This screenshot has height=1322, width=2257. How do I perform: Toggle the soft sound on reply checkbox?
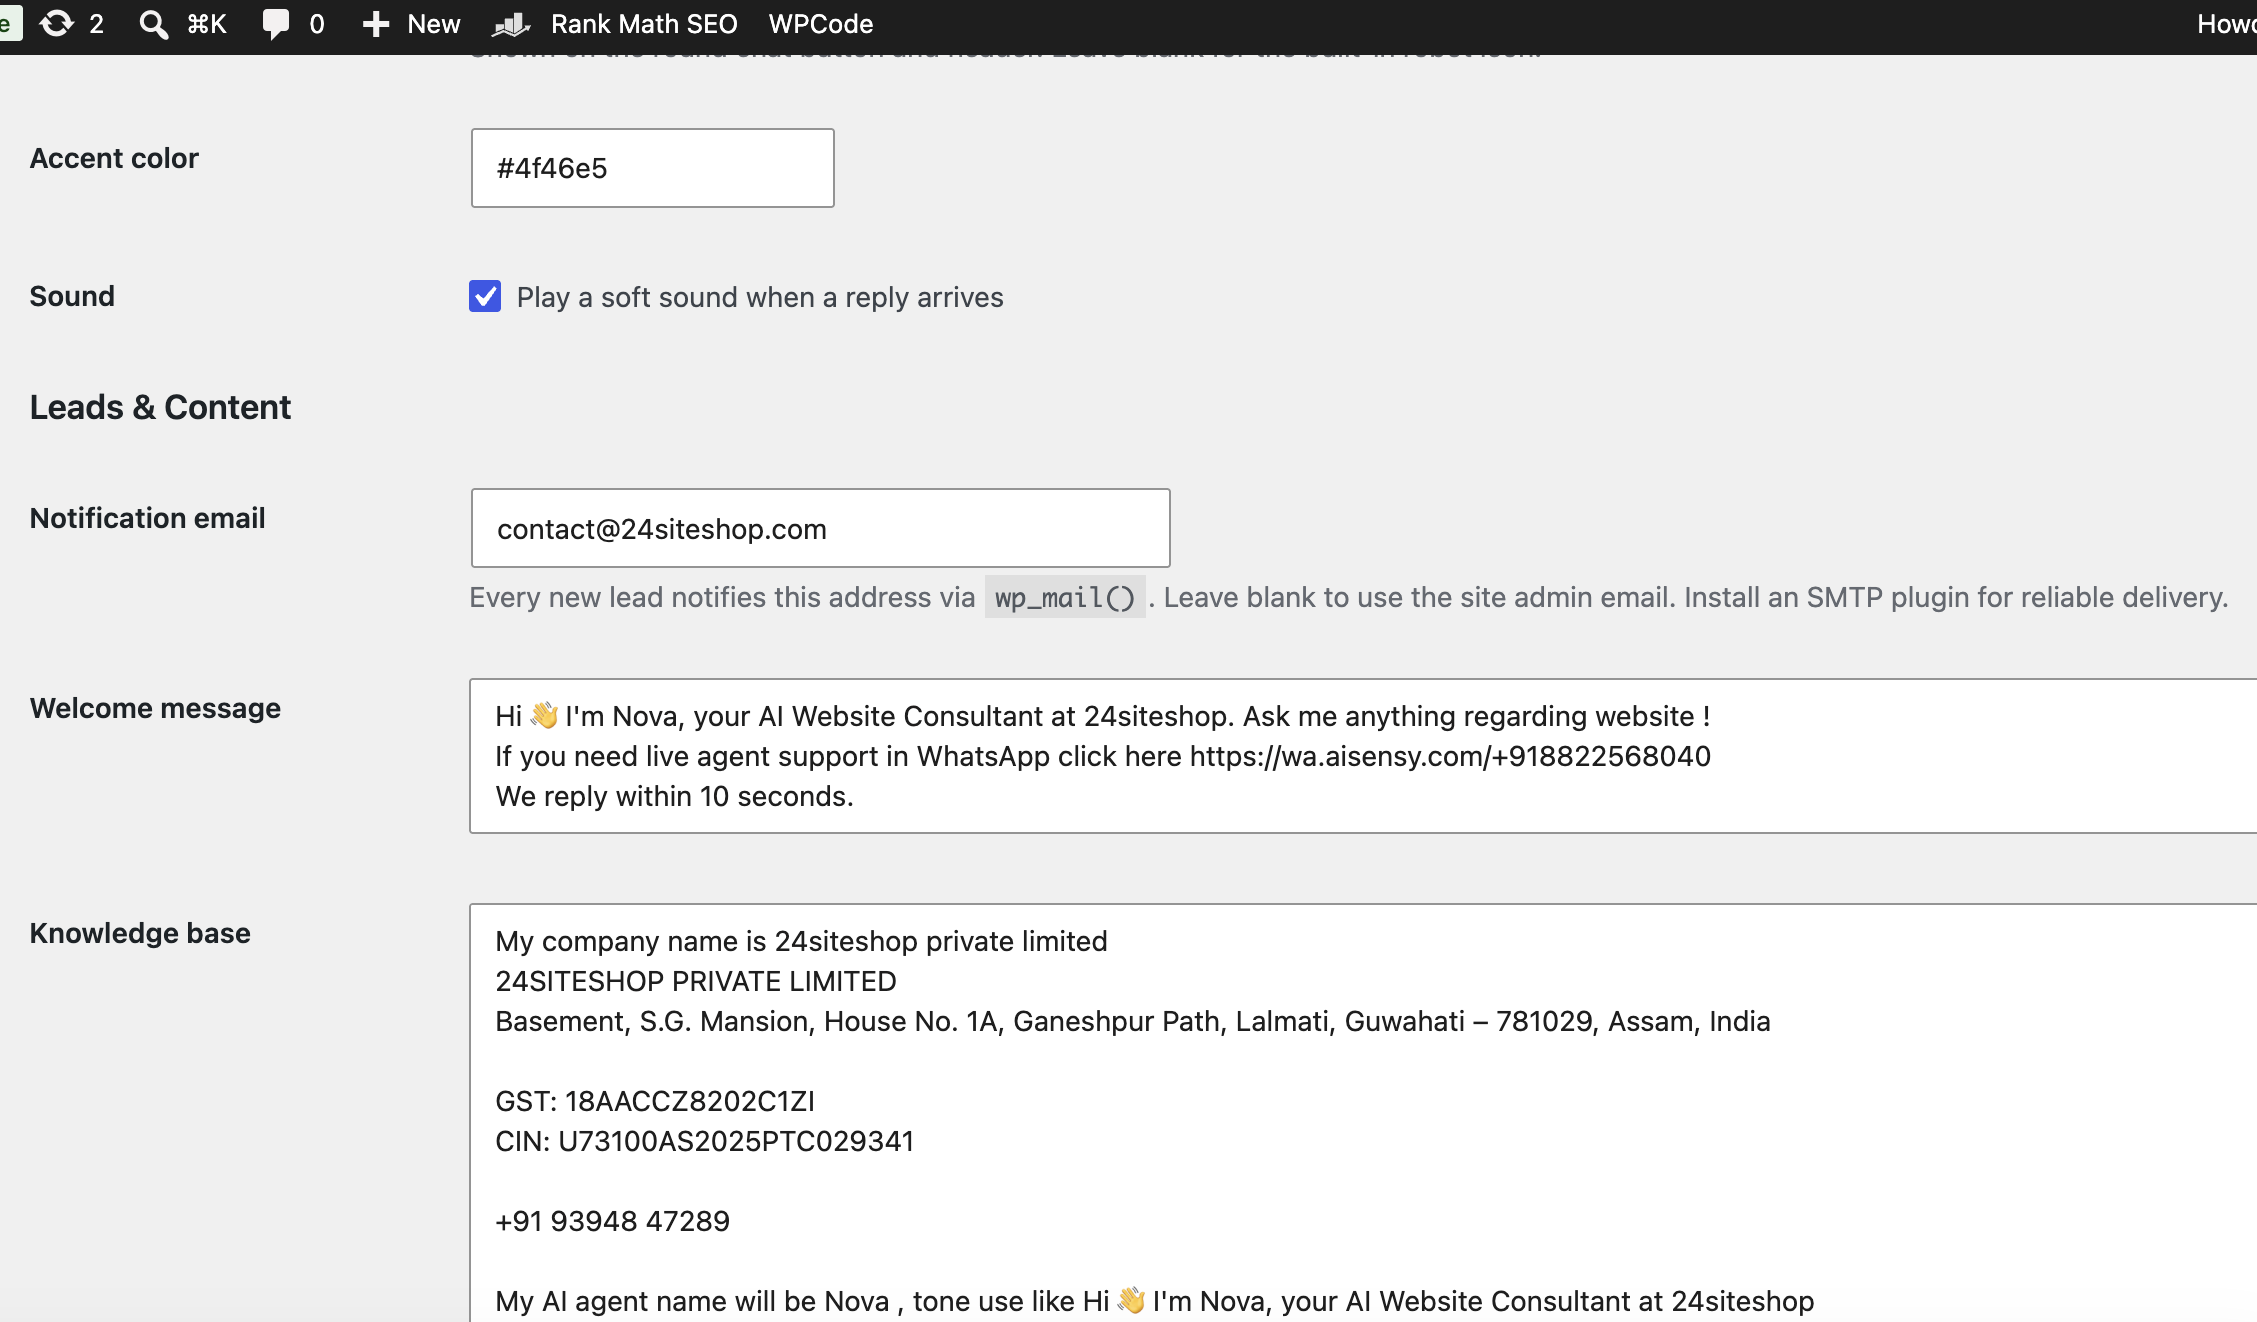pyautogui.click(x=485, y=296)
